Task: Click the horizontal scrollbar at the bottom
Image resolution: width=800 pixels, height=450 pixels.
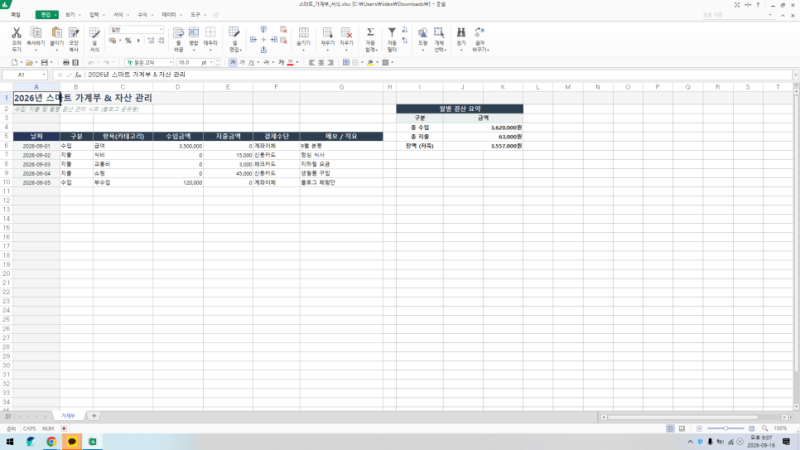Action: click(682, 417)
